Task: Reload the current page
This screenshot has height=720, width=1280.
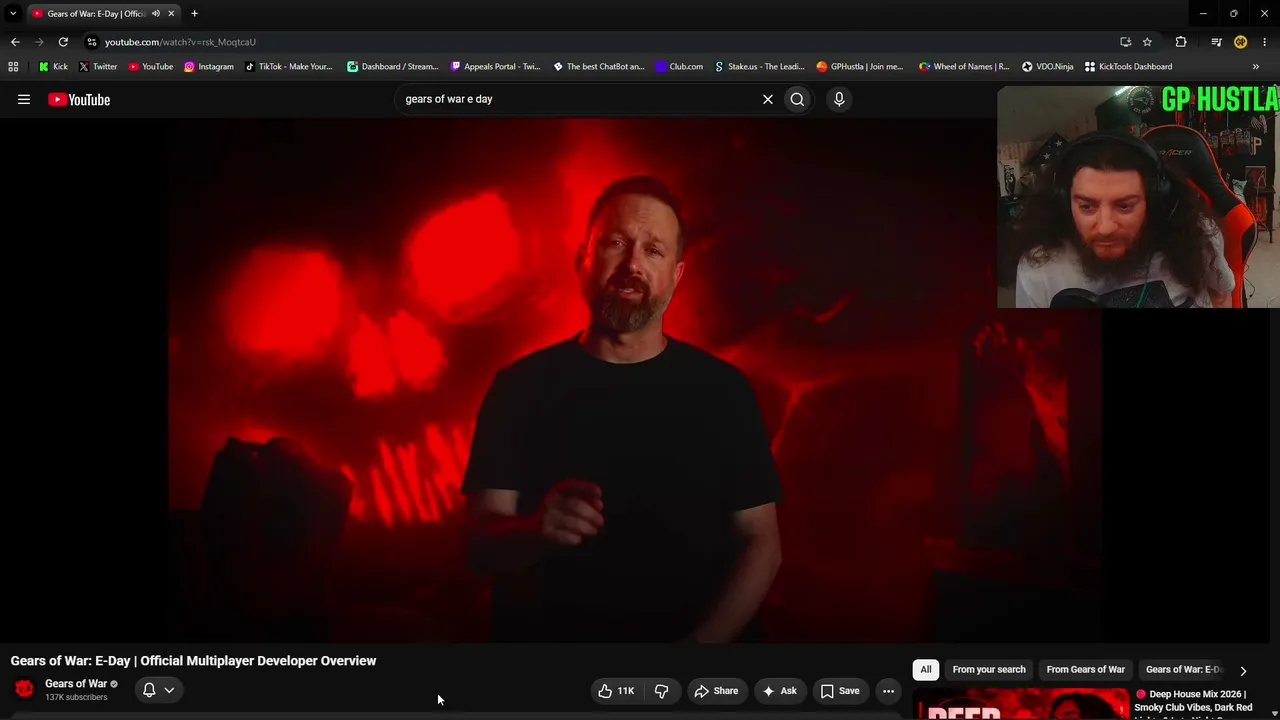Action: [x=63, y=42]
